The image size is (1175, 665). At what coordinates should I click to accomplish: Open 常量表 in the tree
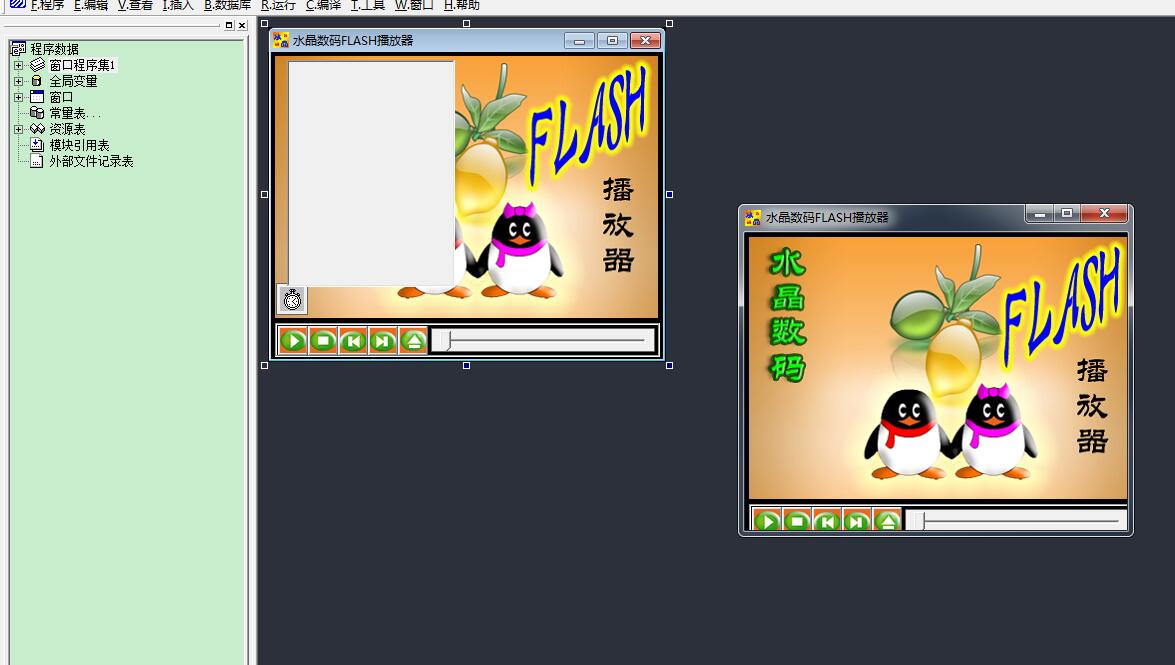pos(74,113)
